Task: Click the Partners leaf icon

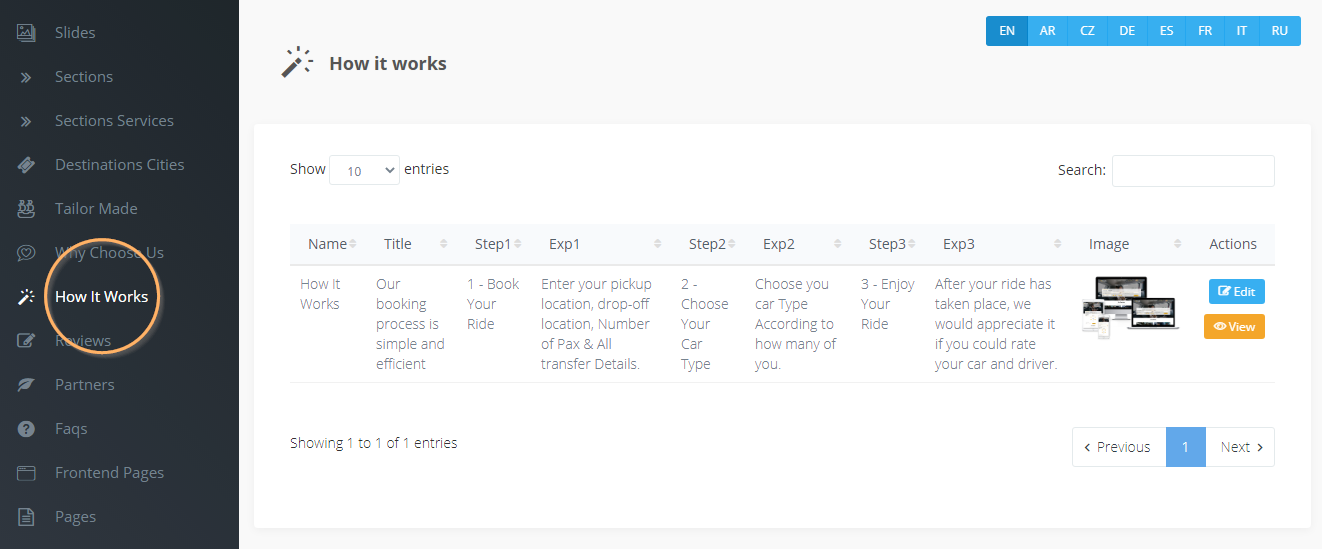Action: 27,385
